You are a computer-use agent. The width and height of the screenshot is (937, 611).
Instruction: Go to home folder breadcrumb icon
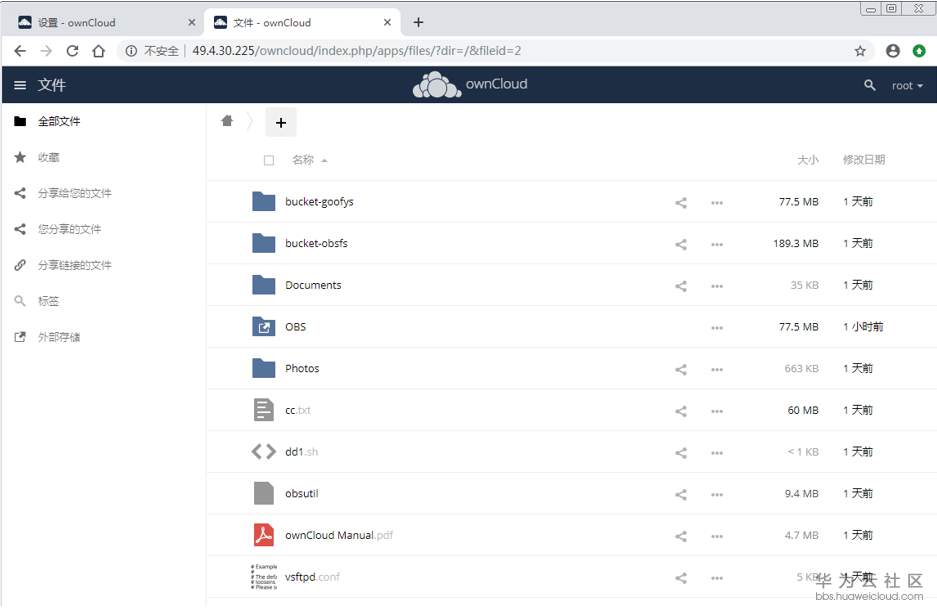227,121
